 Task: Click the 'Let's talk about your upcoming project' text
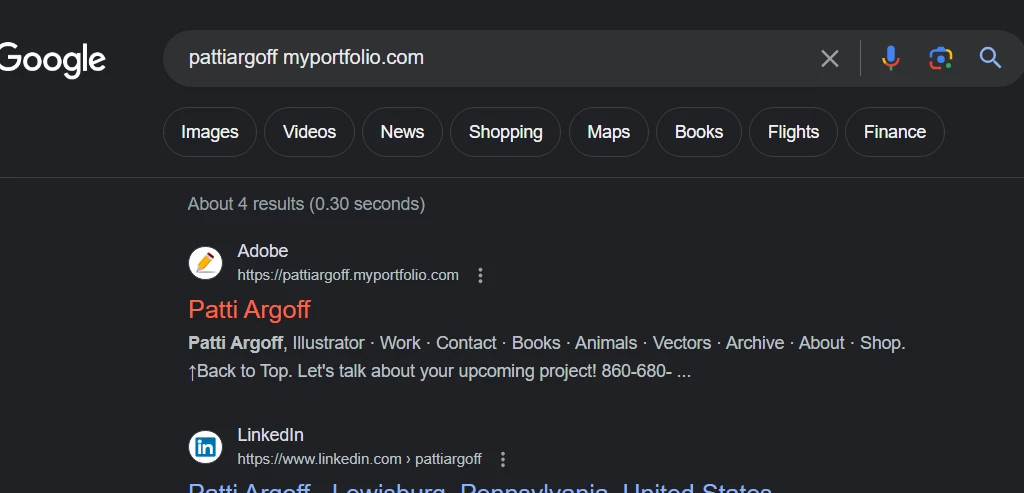pyautogui.click(x=447, y=372)
